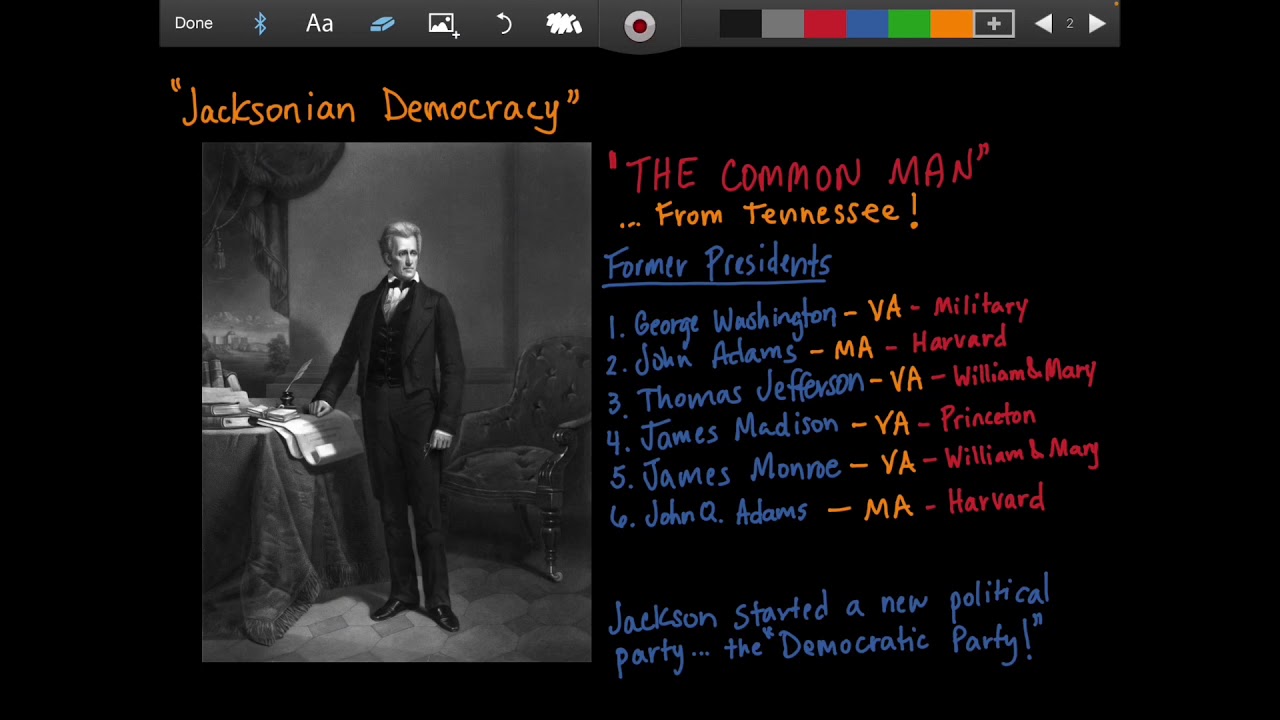This screenshot has width=1280, height=720.
Task: Tap "Harvard" beside John Q. Adams
Action: [x=996, y=500]
